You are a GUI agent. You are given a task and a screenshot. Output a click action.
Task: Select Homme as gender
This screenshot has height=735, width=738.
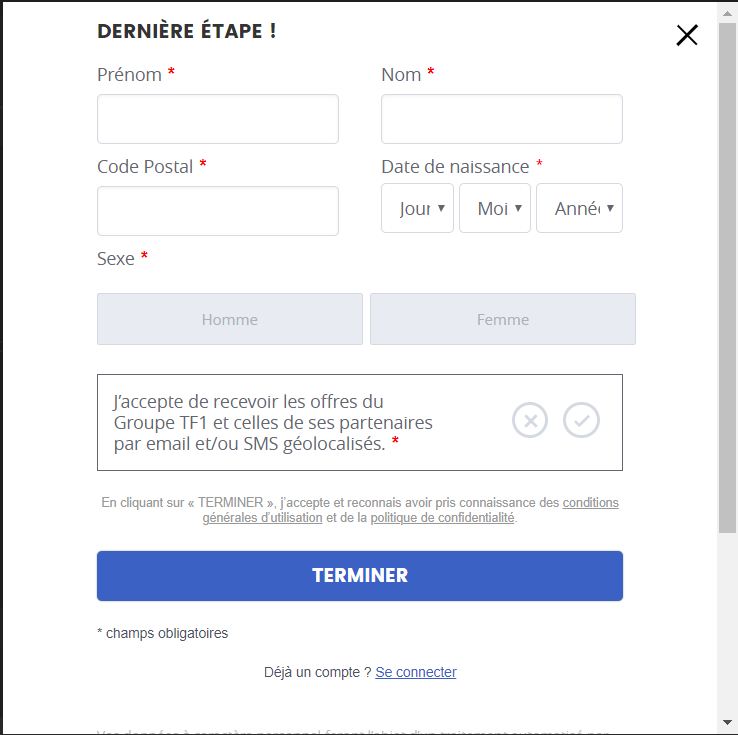pos(230,319)
